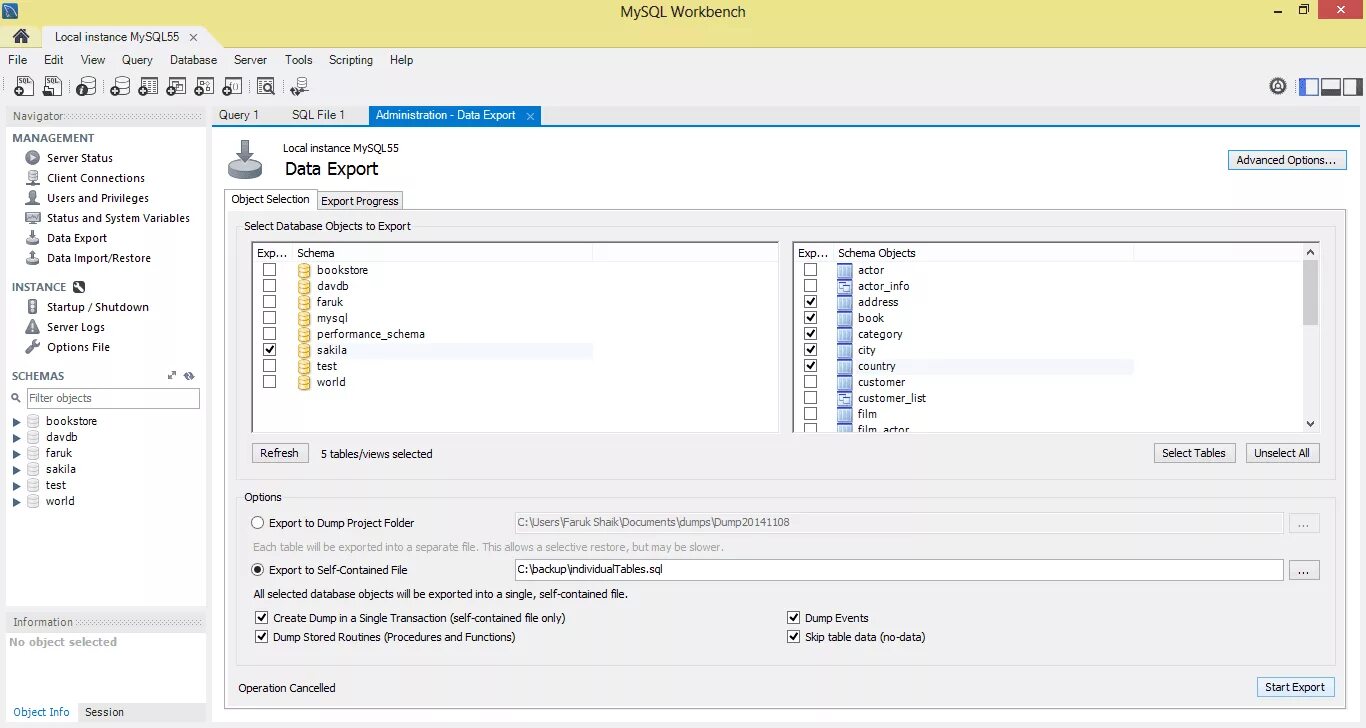The height and width of the screenshot is (728, 1366).
Task: Click the schemas expand-panel arrows icon
Action: [x=172, y=376]
